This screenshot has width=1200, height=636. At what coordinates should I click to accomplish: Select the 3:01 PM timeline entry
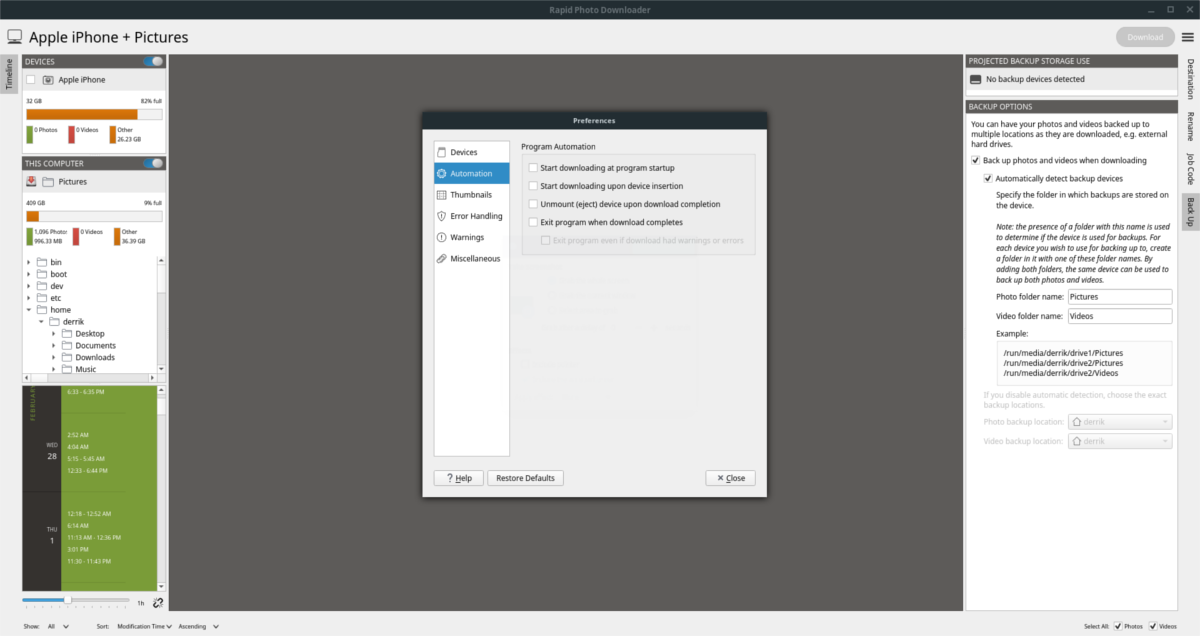coord(78,549)
